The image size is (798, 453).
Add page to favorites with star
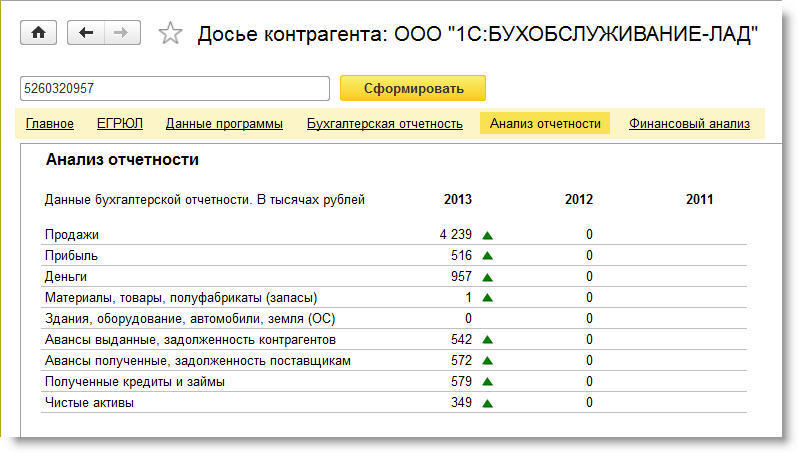point(171,34)
